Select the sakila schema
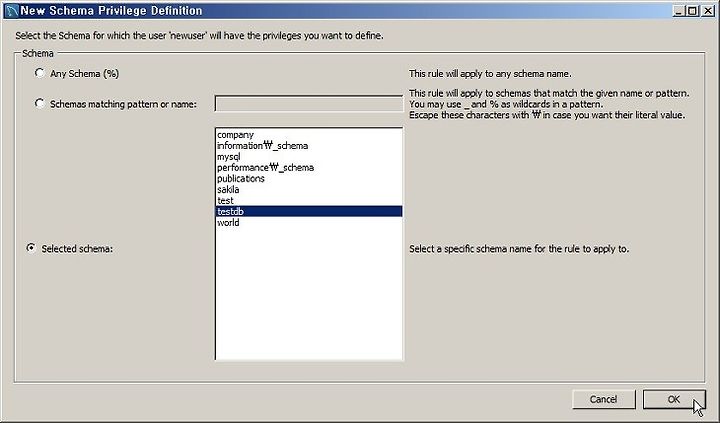This screenshot has width=720, height=423. point(309,190)
